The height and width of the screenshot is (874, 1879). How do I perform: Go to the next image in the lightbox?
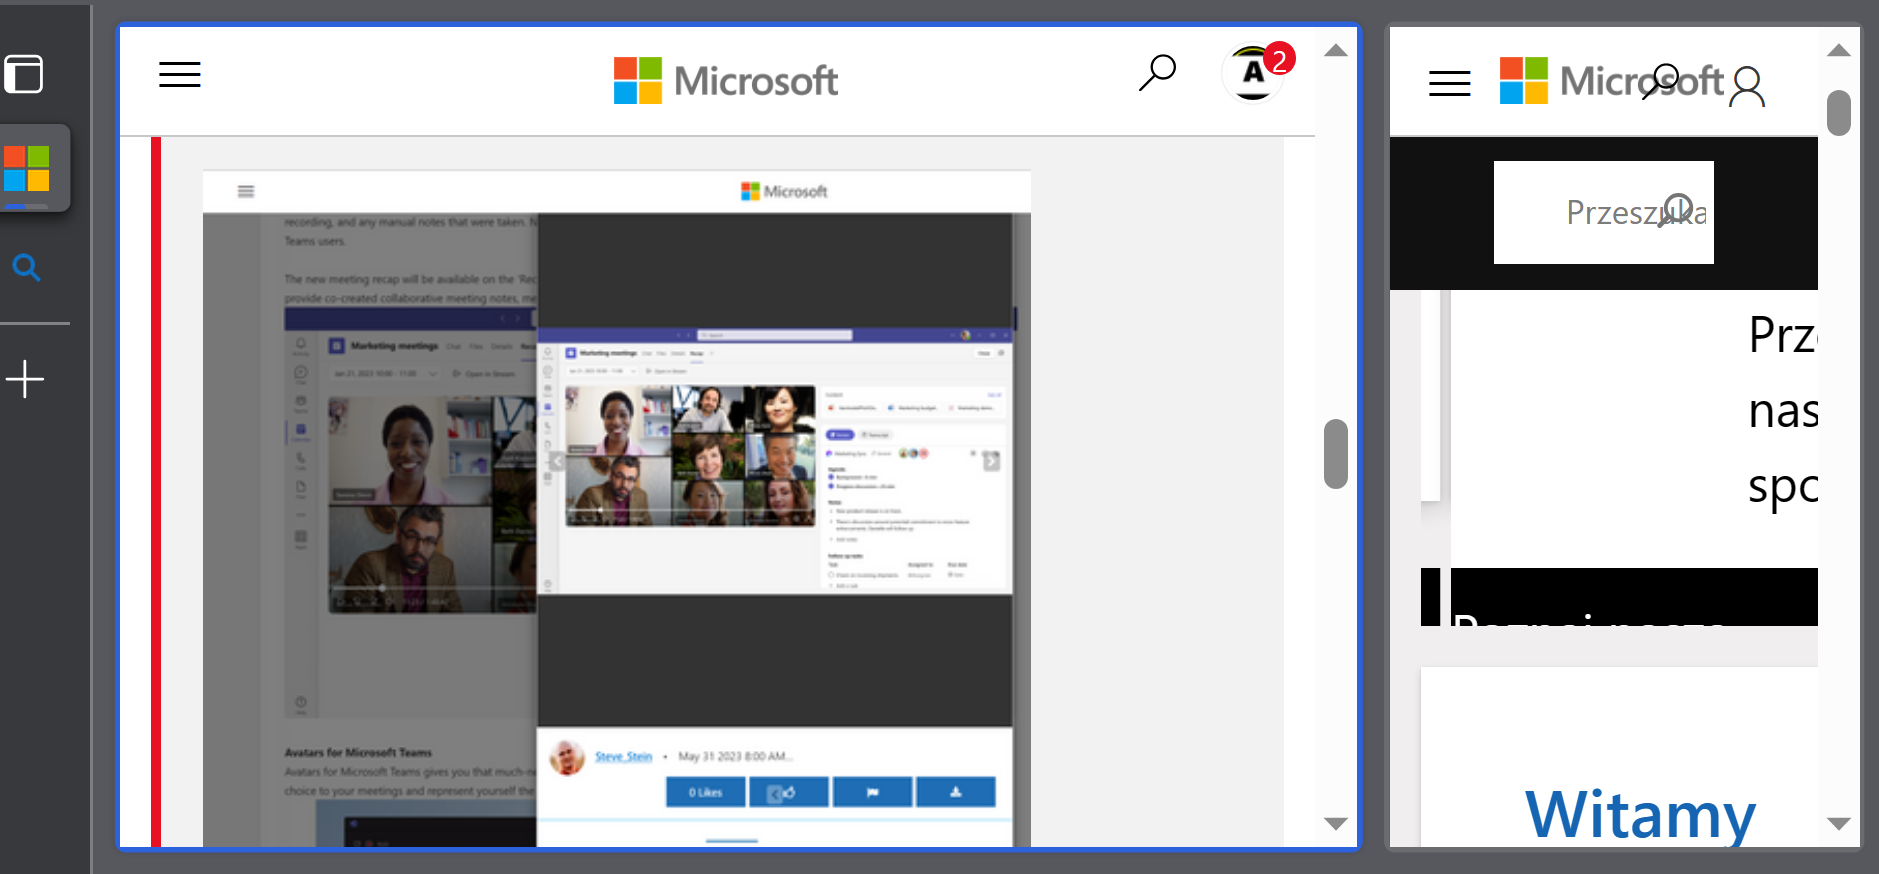tap(991, 461)
